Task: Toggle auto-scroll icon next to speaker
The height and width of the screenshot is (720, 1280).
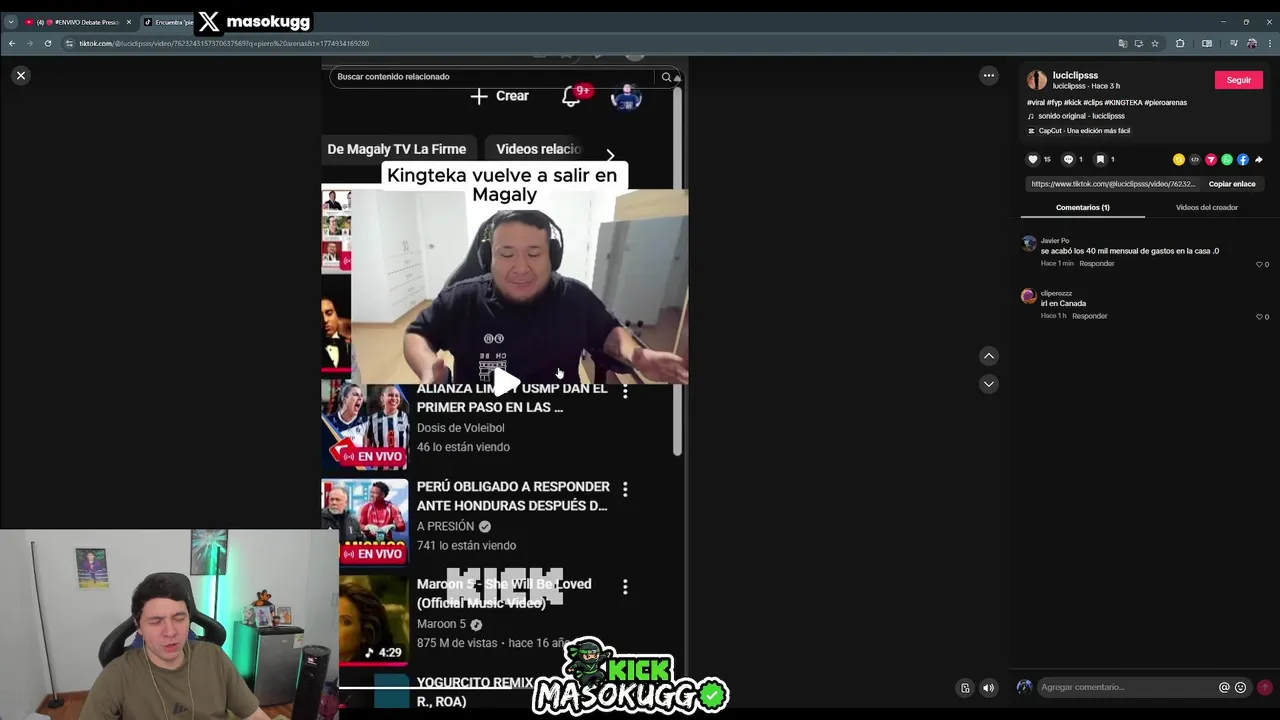Action: click(x=965, y=687)
